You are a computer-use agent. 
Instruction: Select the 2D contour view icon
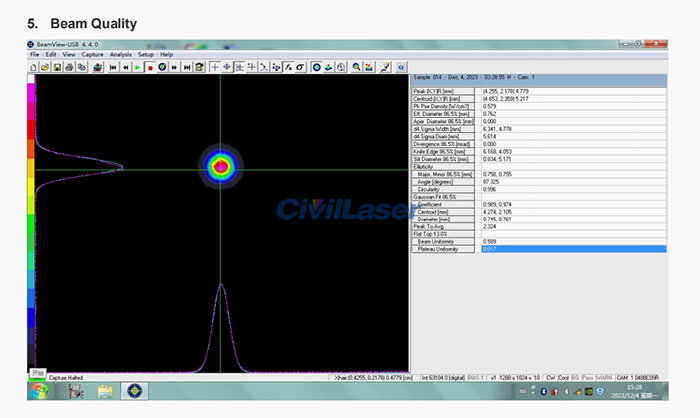pos(317,67)
